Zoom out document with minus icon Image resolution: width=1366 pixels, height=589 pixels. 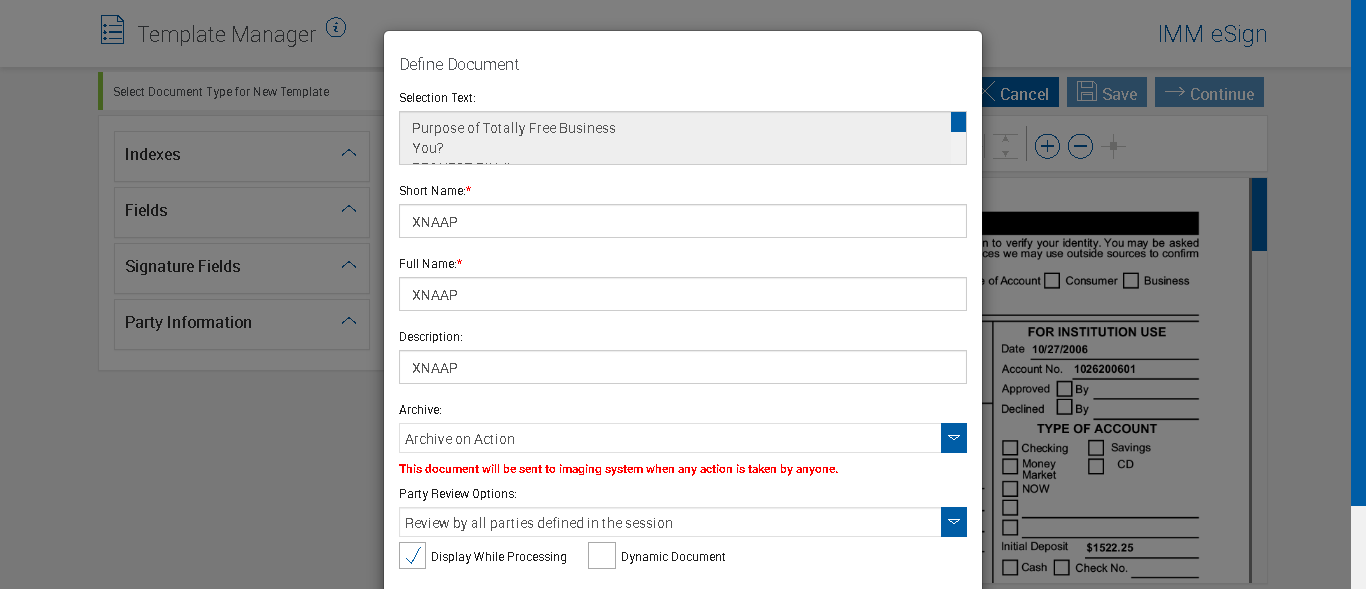tap(1080, 147)
